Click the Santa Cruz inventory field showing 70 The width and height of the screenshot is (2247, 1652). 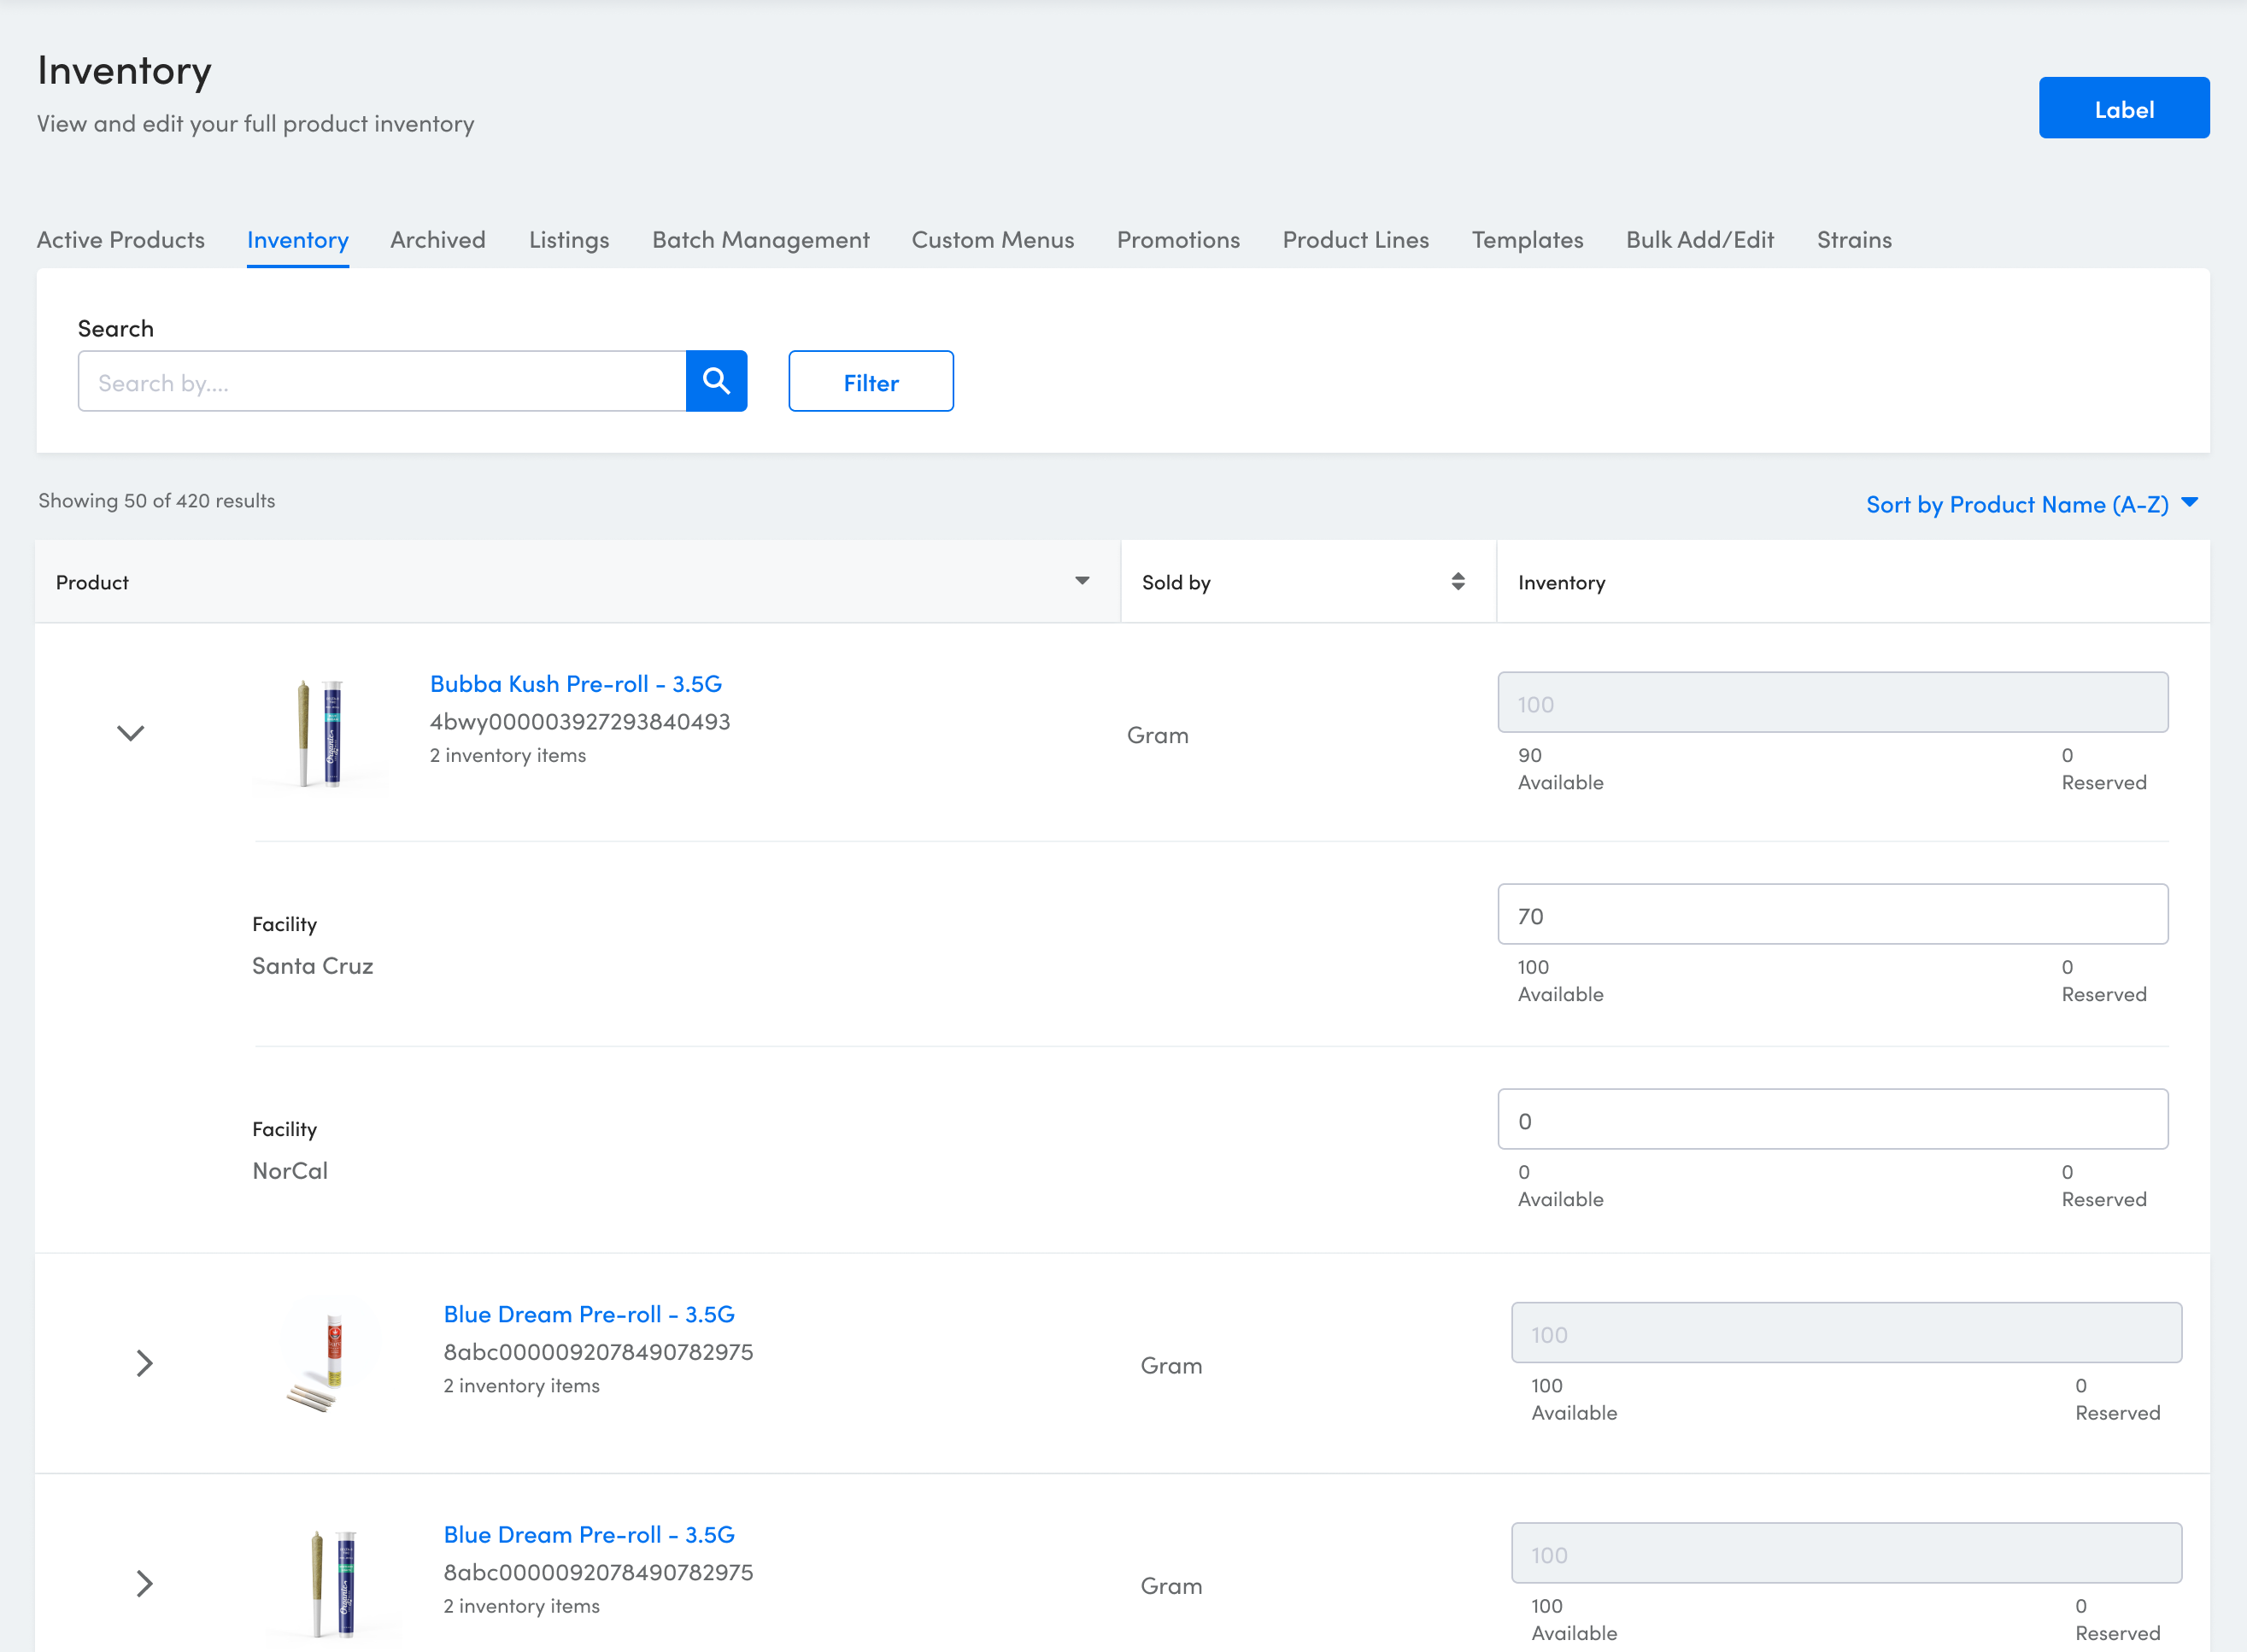(1833, 914)
